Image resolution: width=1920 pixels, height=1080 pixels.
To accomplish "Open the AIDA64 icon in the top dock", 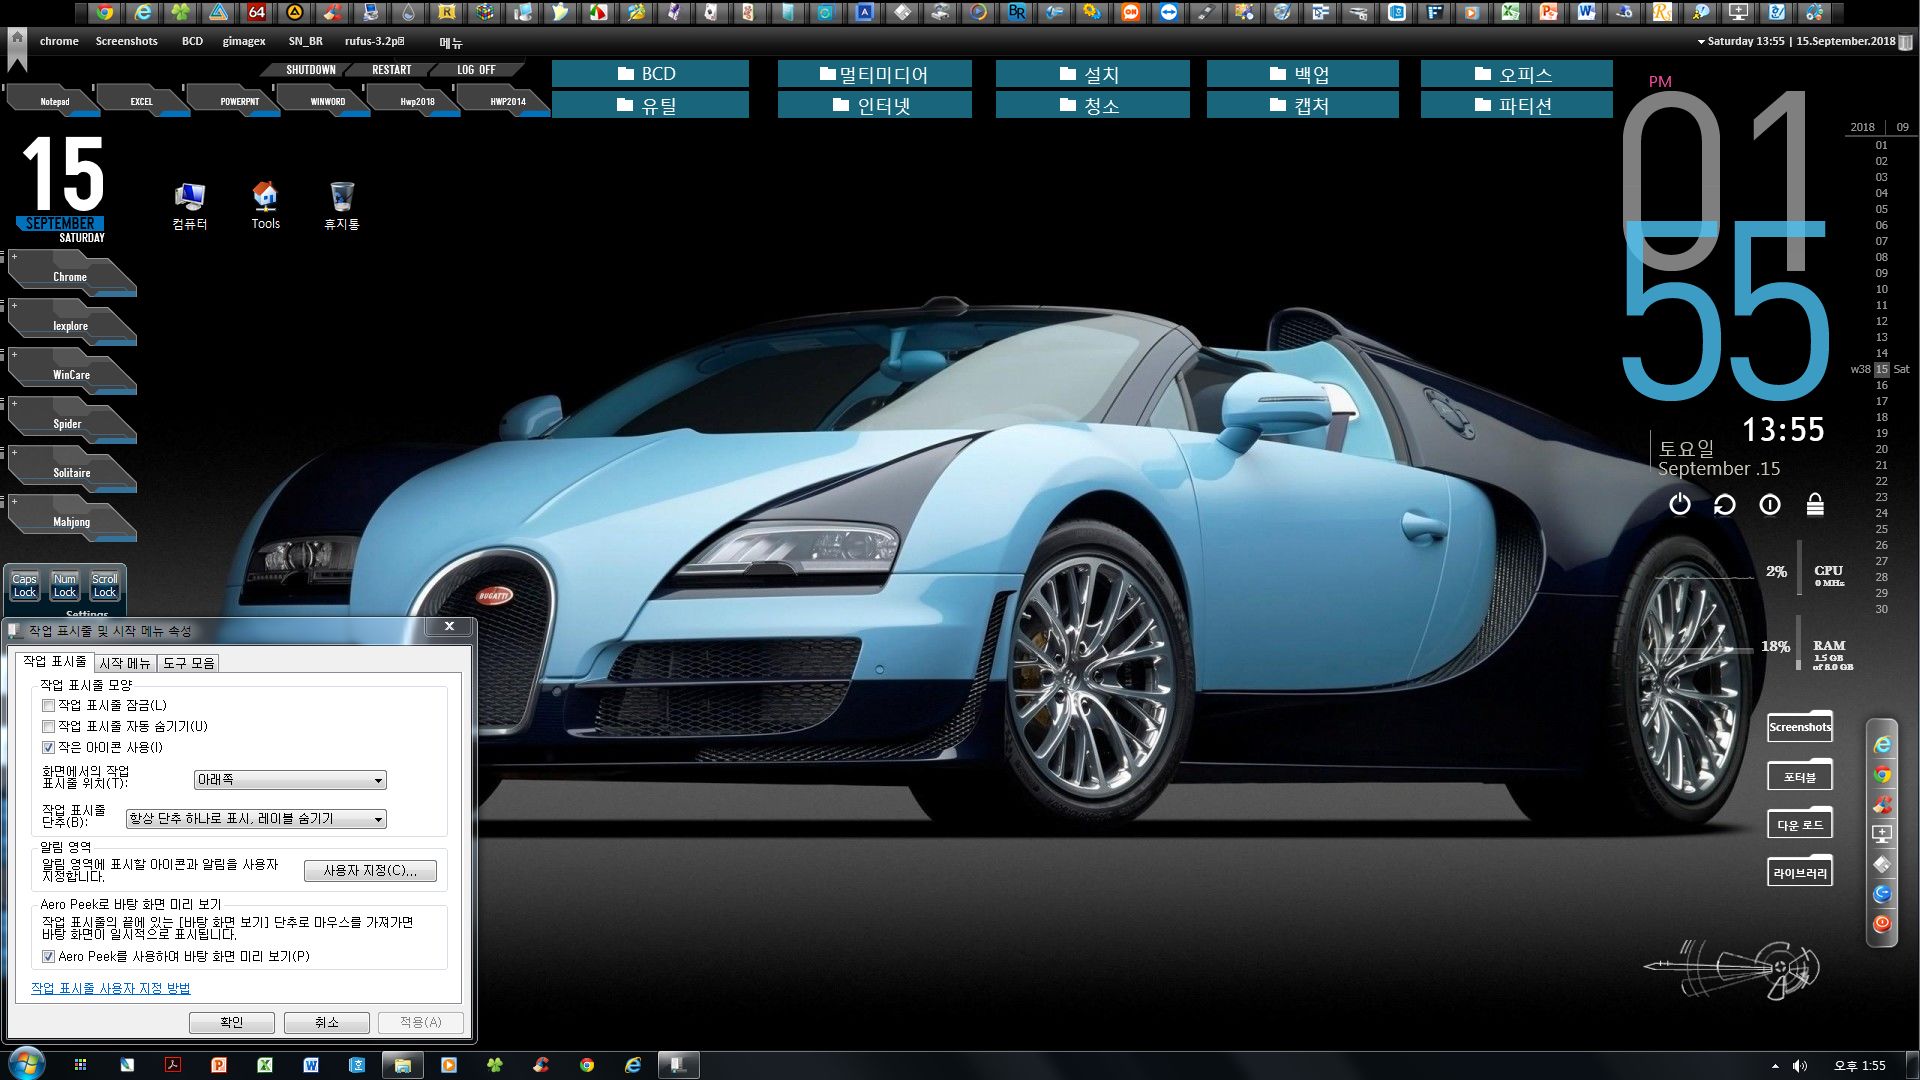I will 257,12.
